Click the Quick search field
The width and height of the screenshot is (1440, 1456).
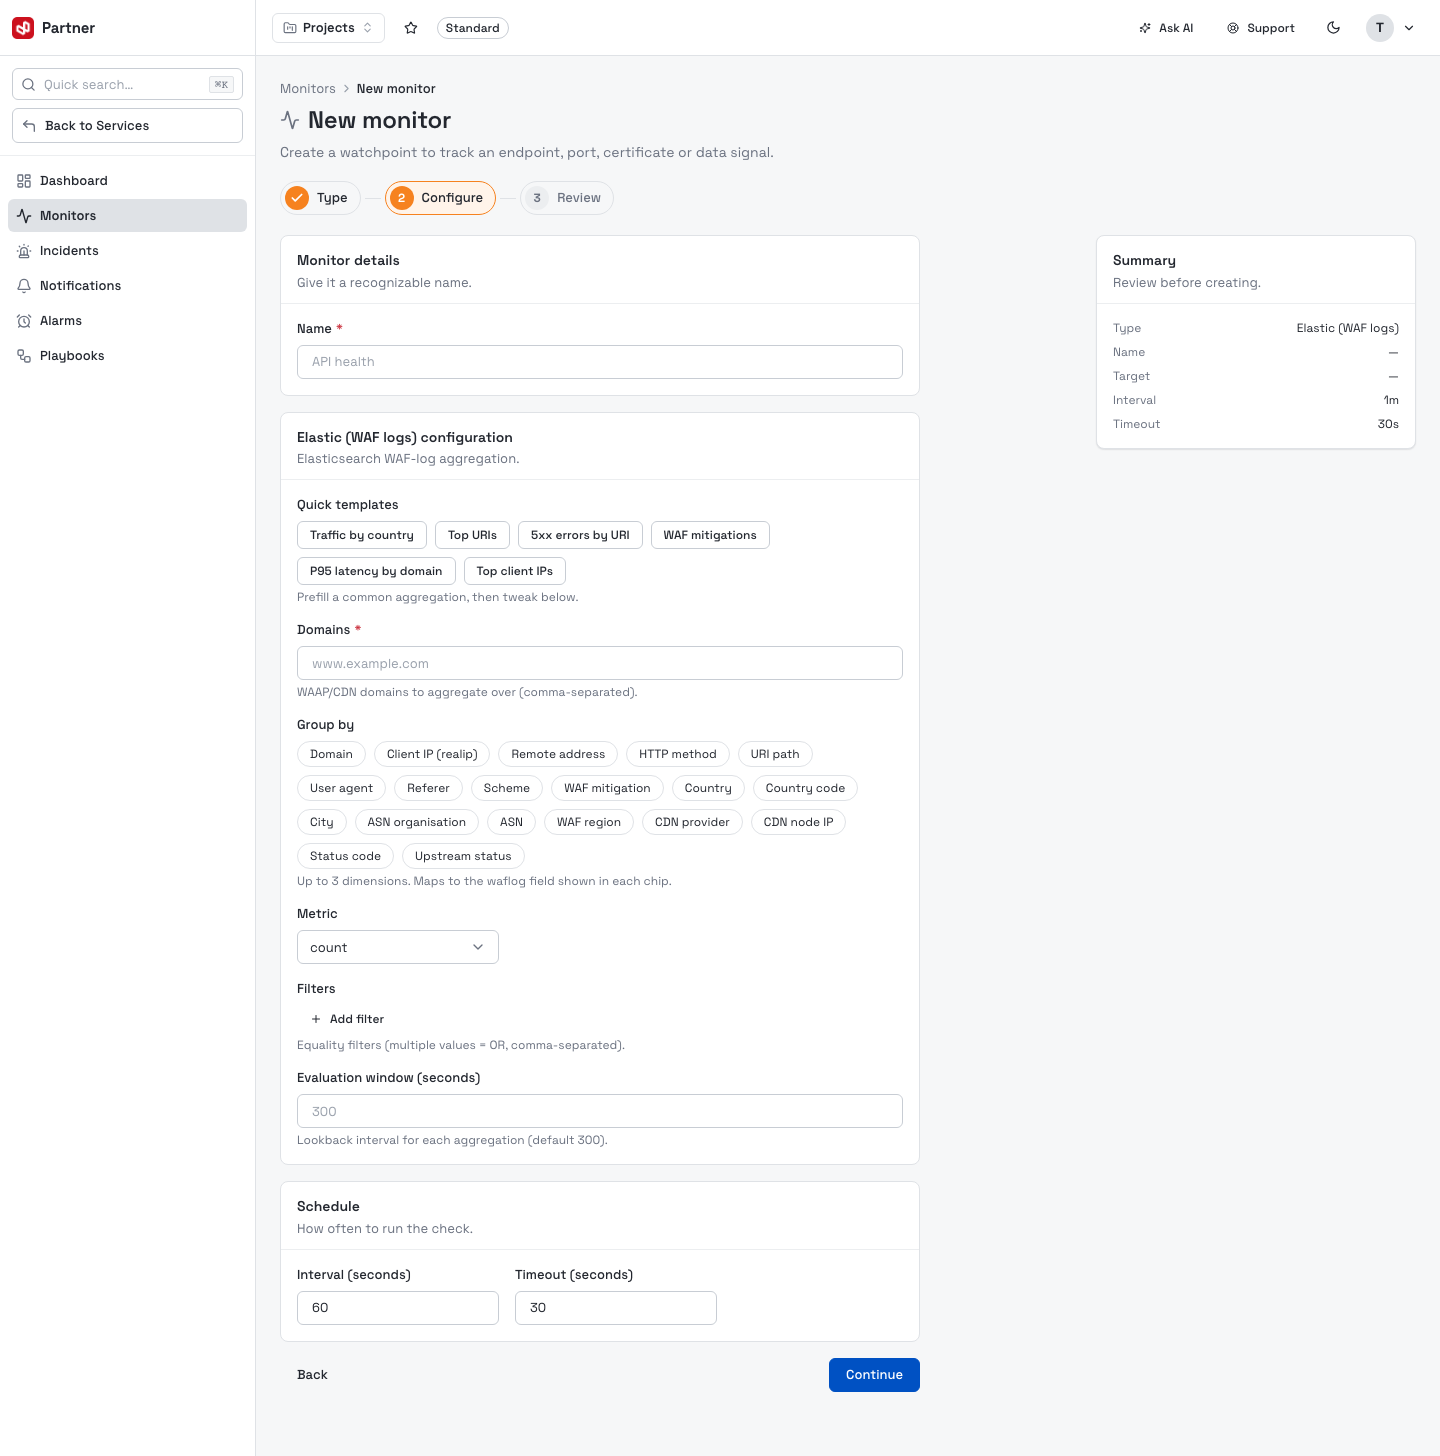127,84
